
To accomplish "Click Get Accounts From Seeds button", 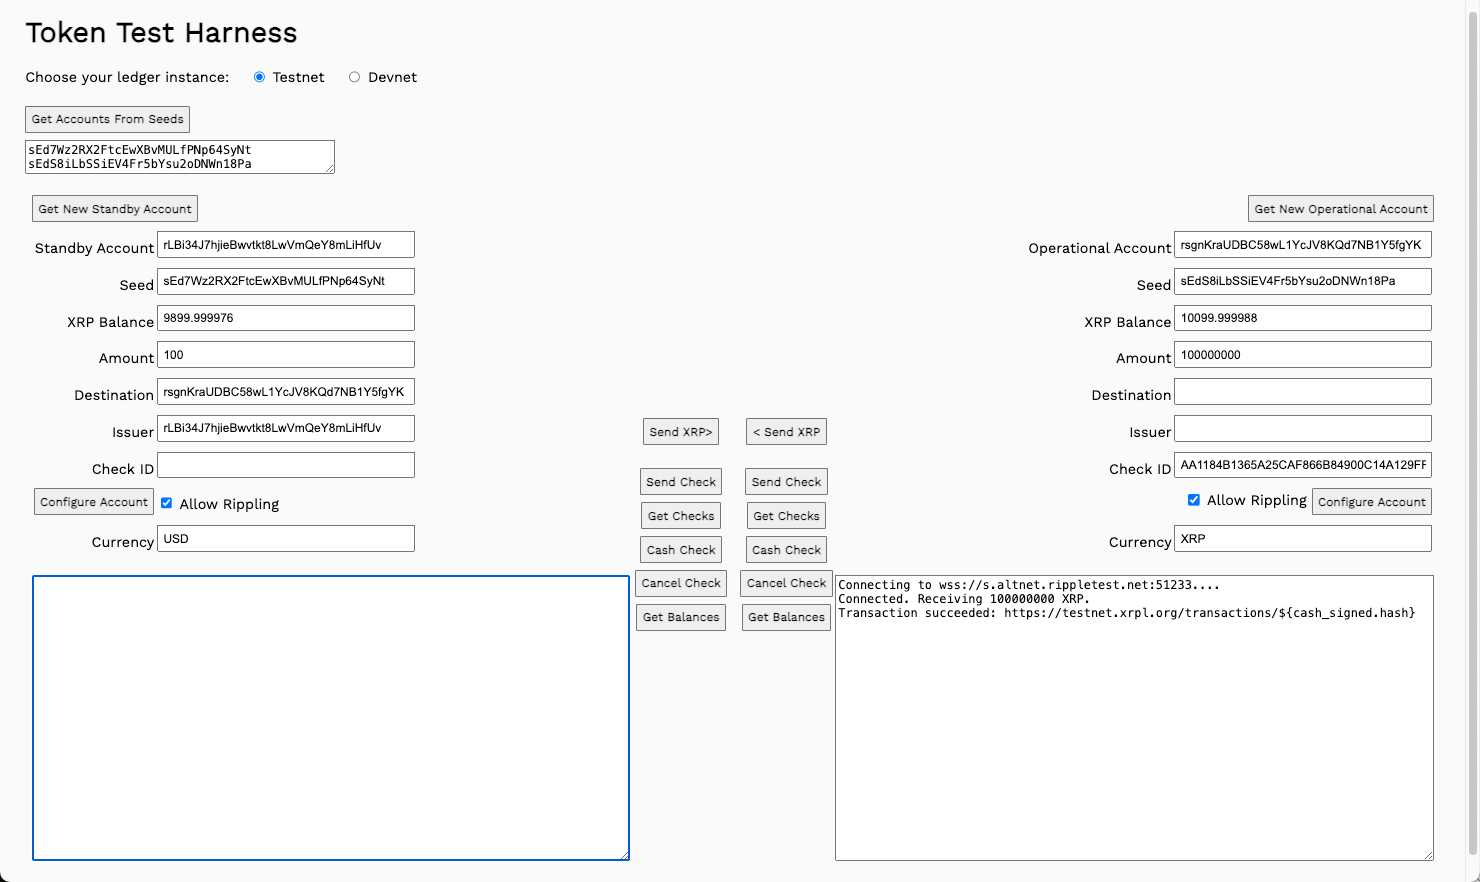I will point(107,119).
